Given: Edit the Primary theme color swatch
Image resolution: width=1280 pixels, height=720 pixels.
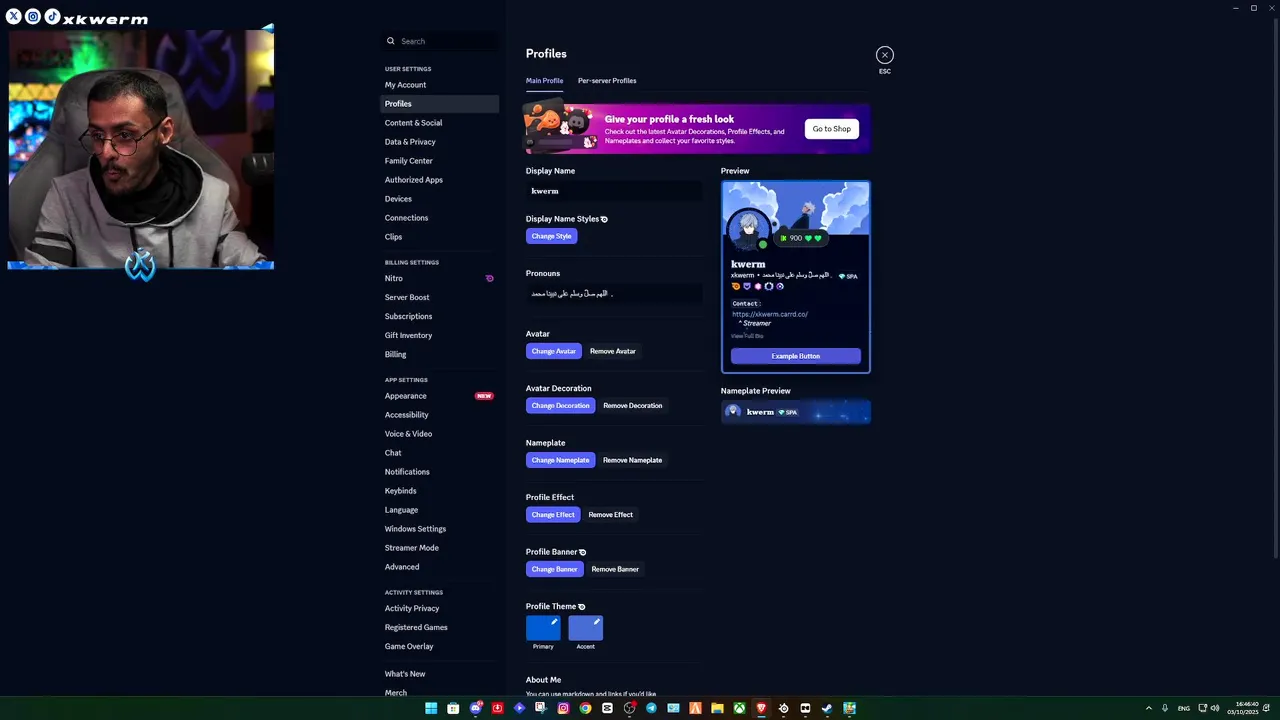Looking at the screenshot, I should coord(543,628).
